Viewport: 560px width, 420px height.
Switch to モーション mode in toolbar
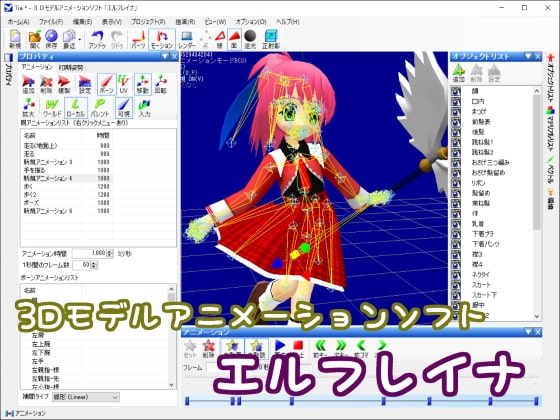click(162, 39)
